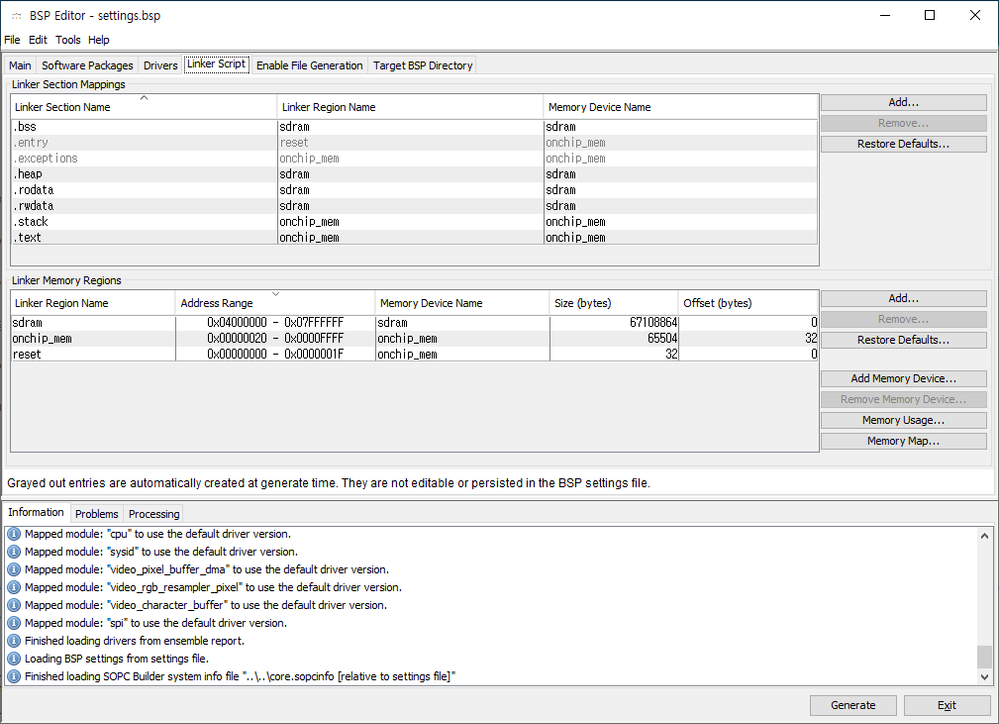Screen dimensions: 999x724
Task: Open the Edit menu
Action: pos(38,40)
